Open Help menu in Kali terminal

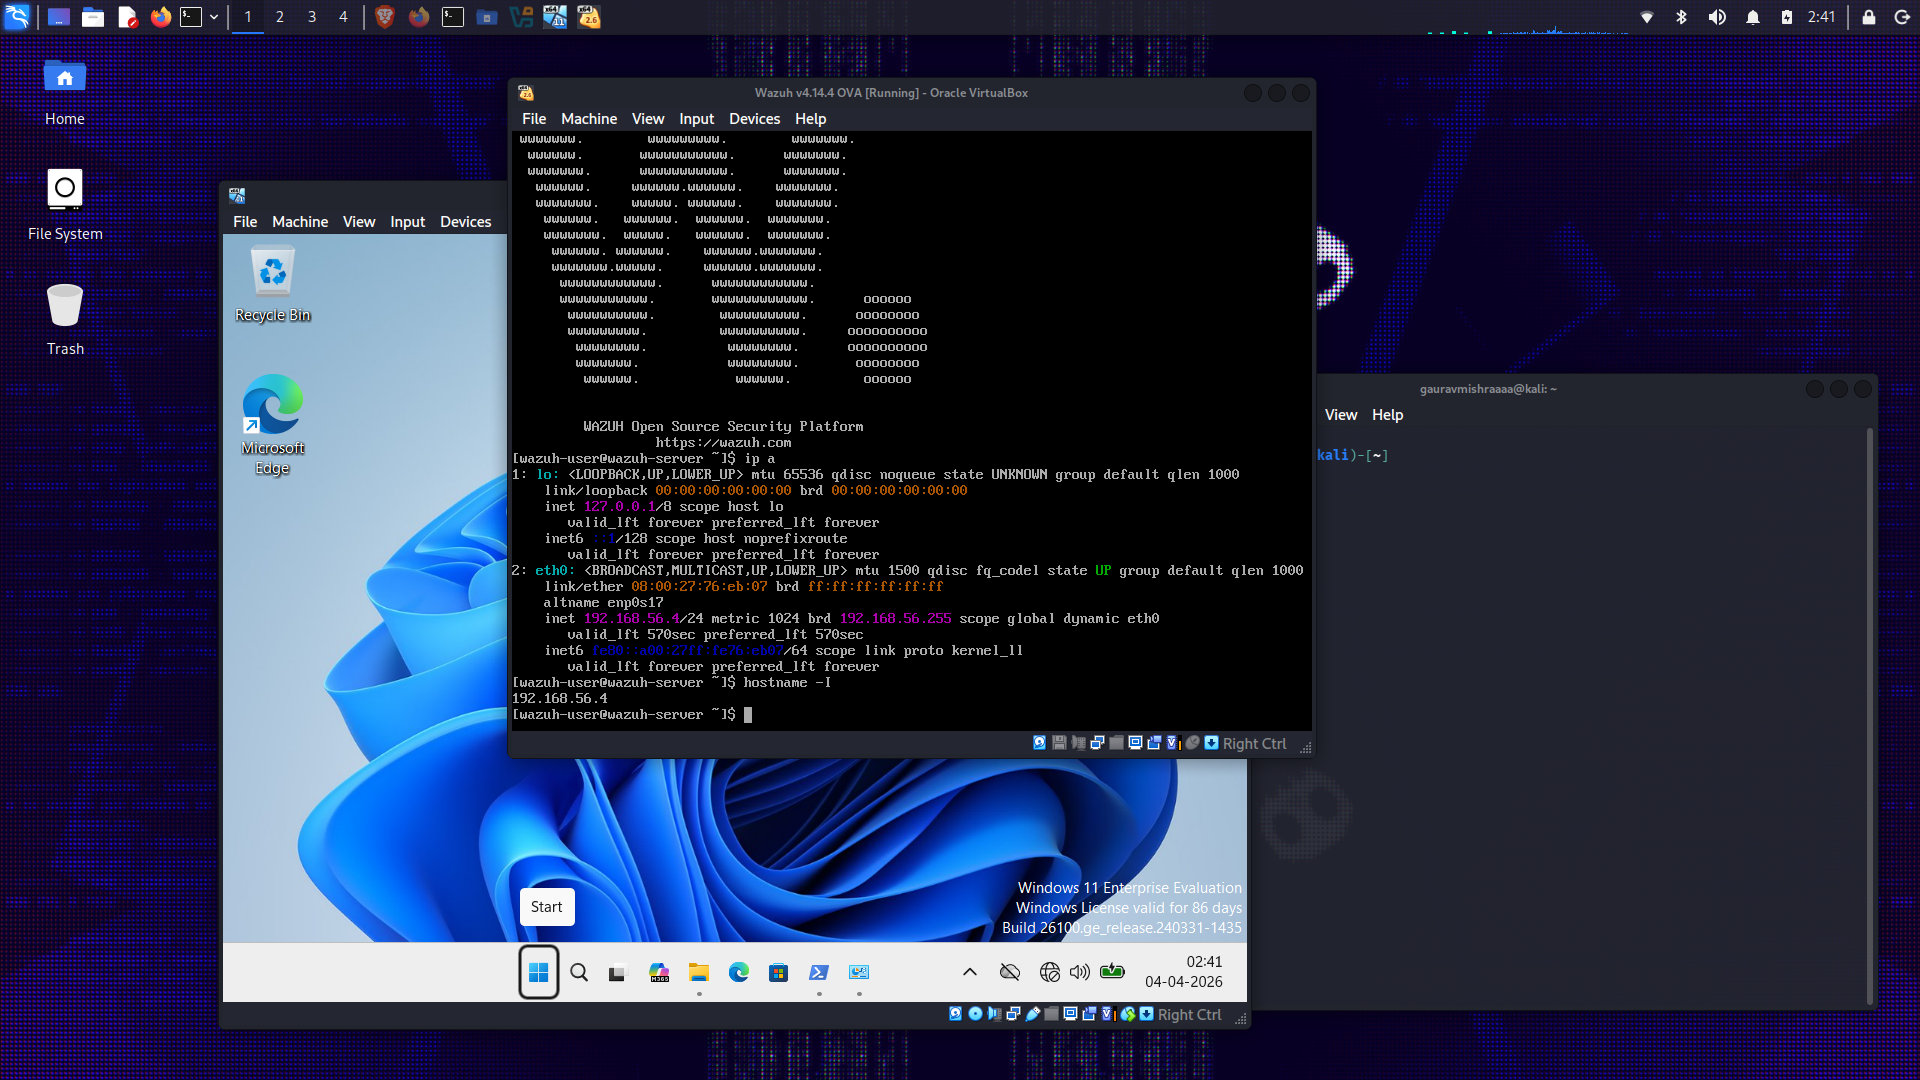click(x=1387, y=415)
